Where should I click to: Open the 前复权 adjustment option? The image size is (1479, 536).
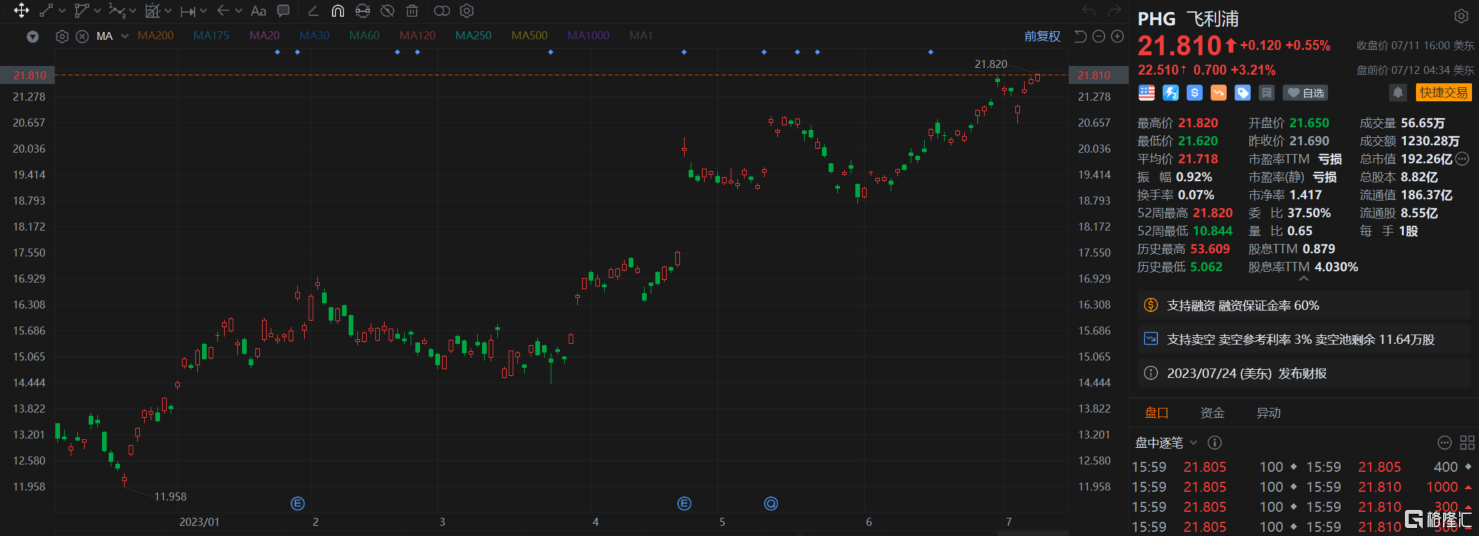(1042, 36)
